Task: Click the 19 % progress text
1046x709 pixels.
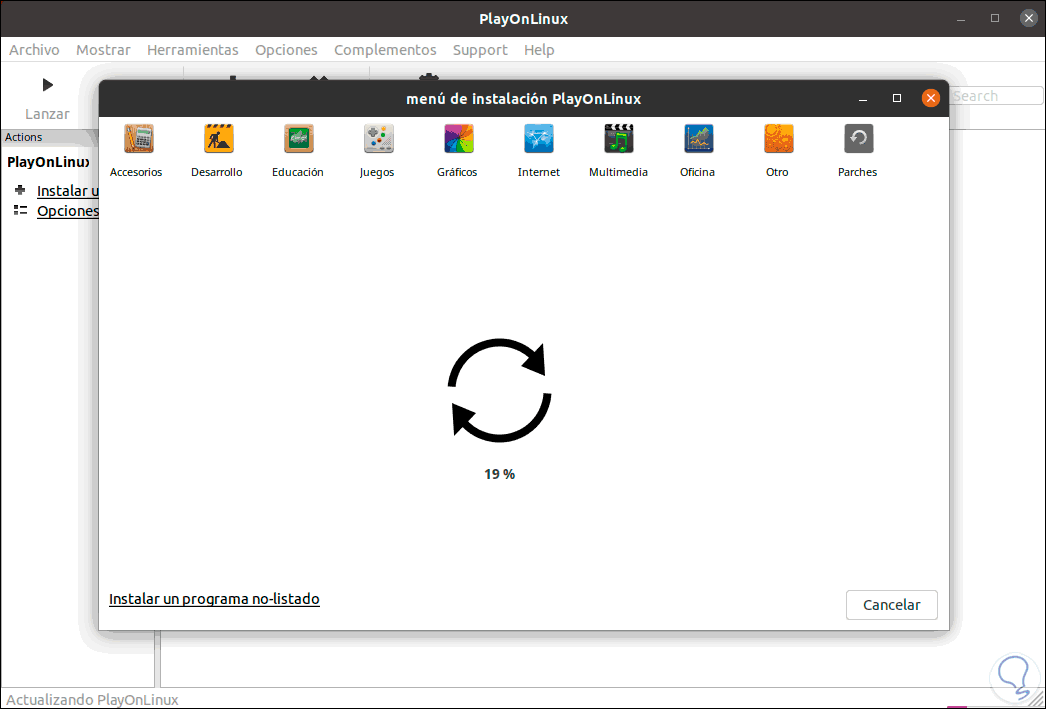Action: pos(500,474)
